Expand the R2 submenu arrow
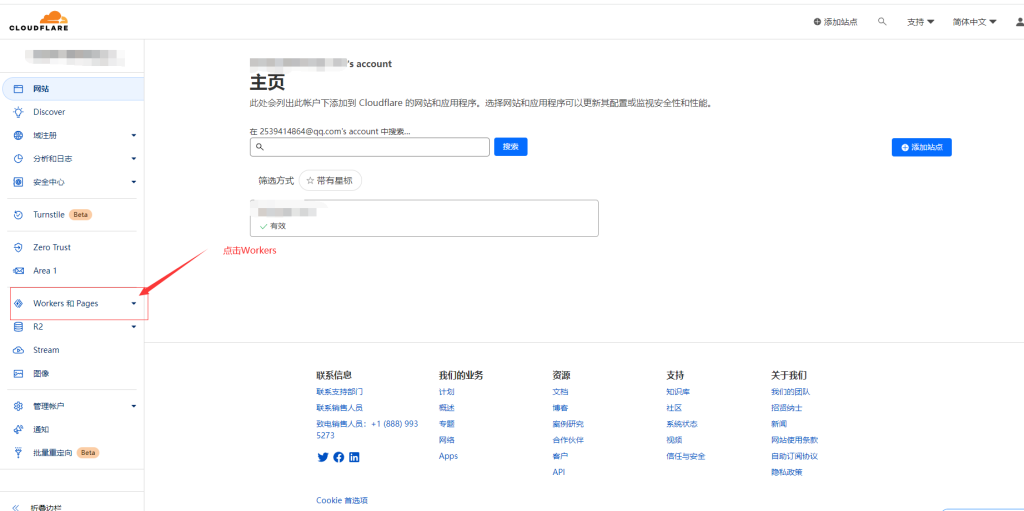1024x511 pixels. (134, 327)
